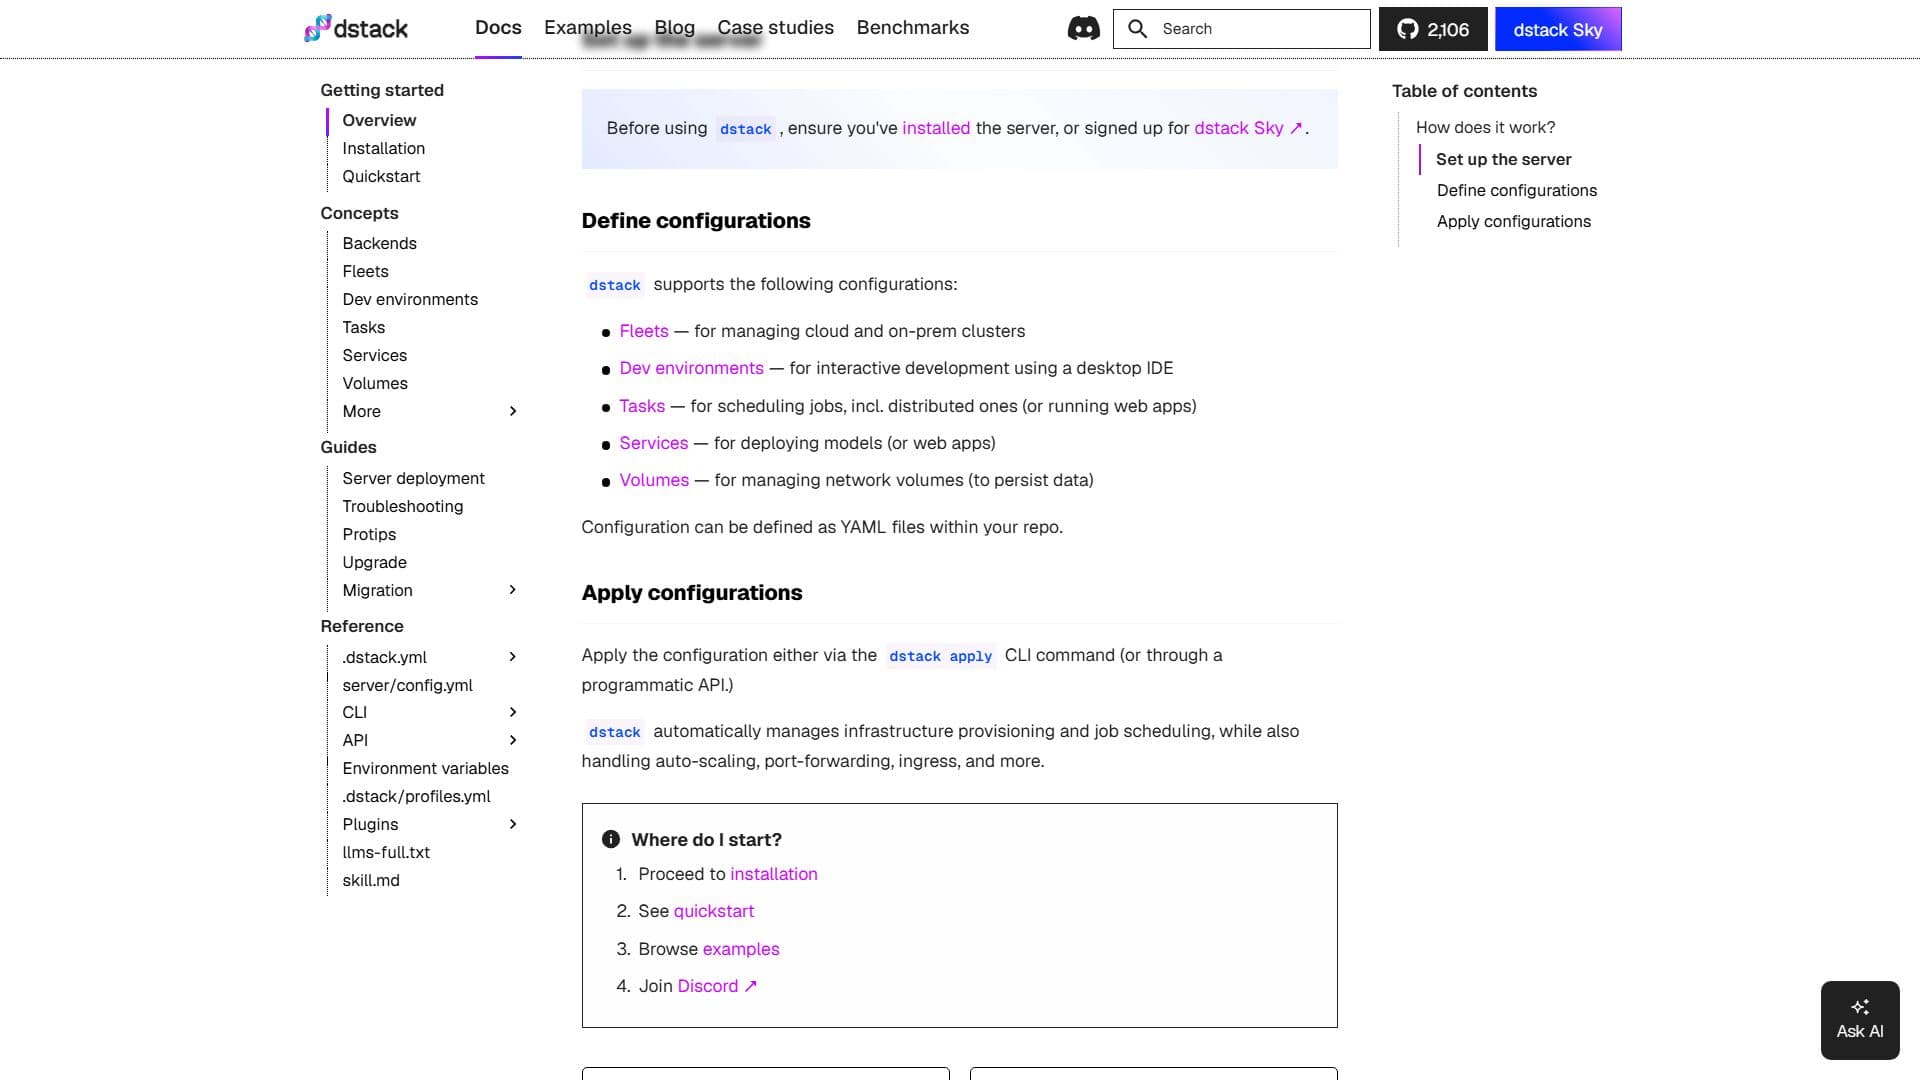Jump to Set up the server in contents

pyautogui.click(x=1504, y=159)
